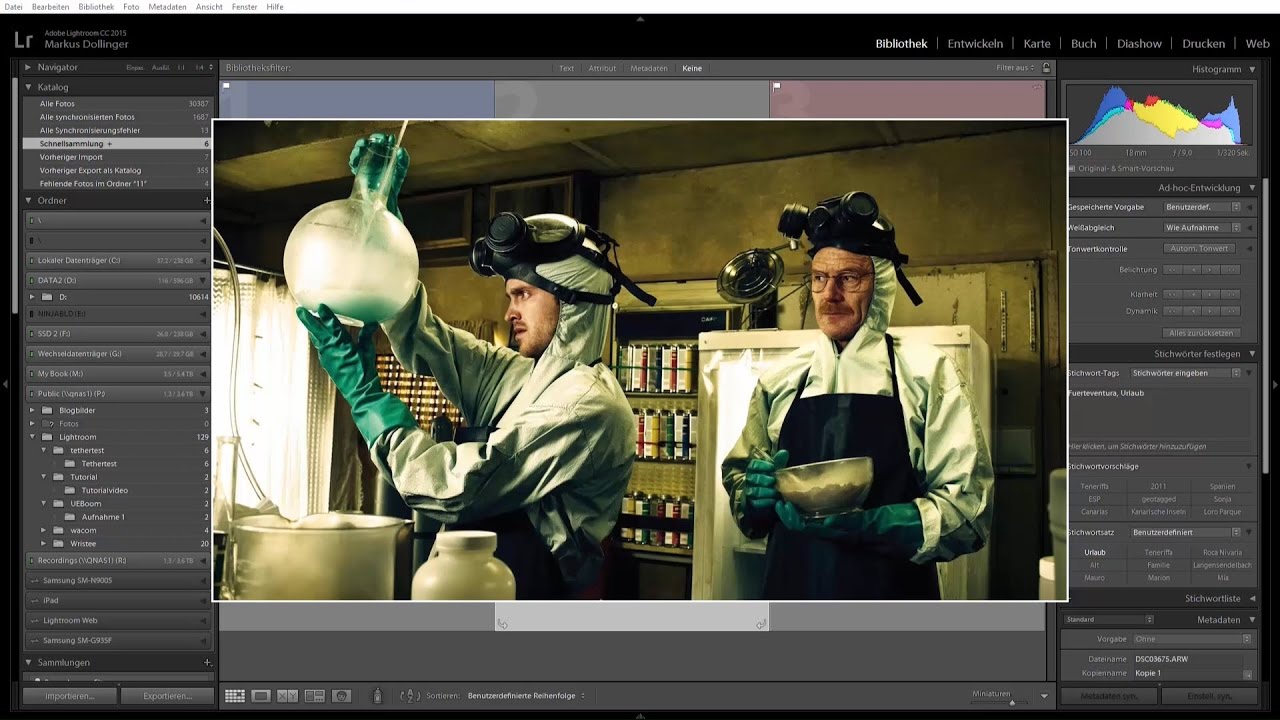Expand the Navigator panel
Screen dimensions: 1280x720
[28, 67]
